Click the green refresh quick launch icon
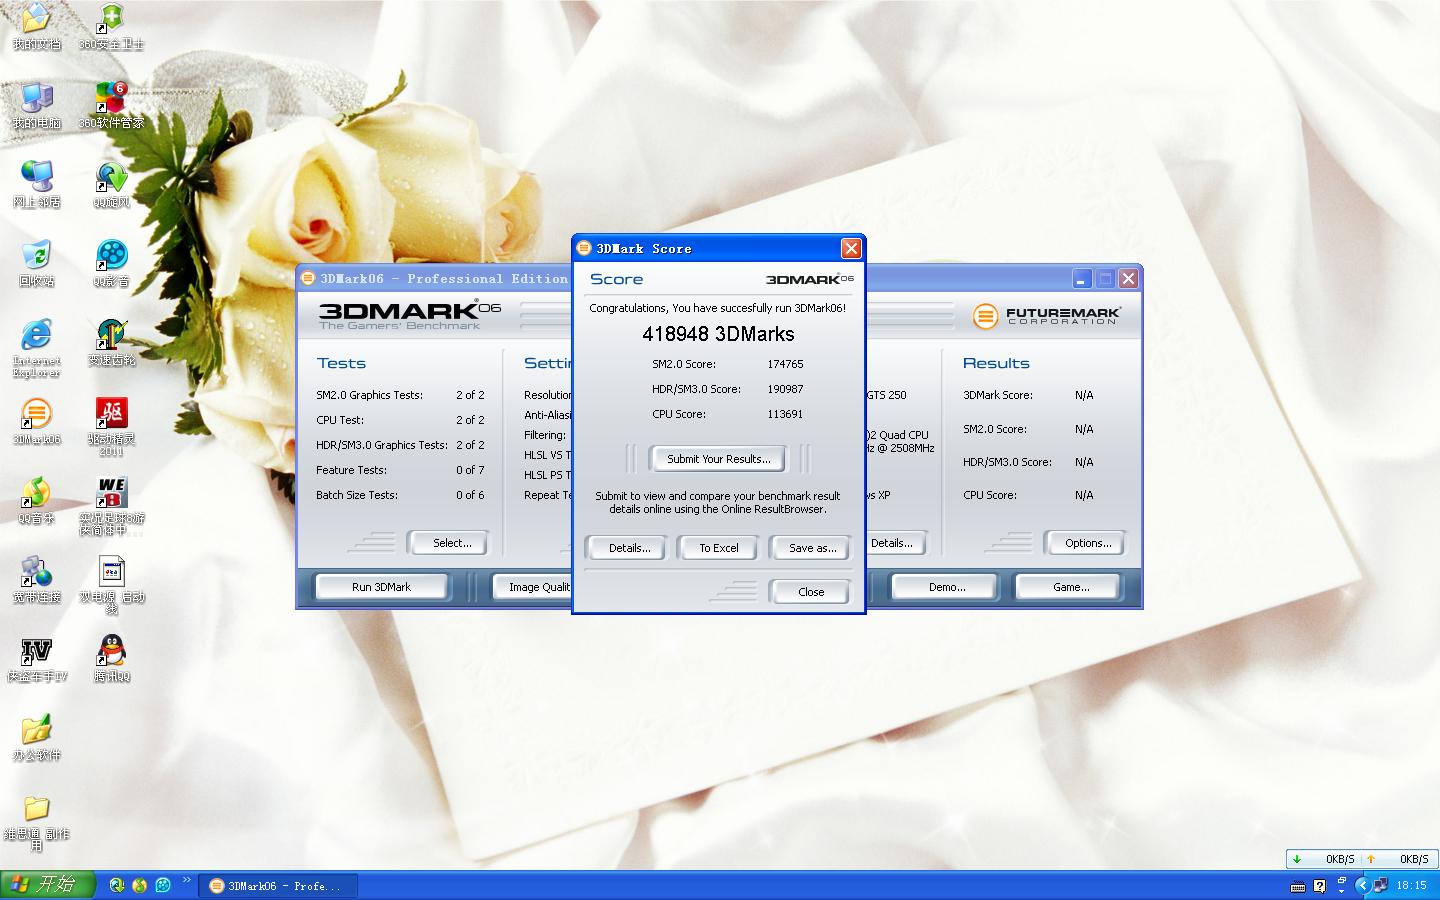 click(117, 885)
